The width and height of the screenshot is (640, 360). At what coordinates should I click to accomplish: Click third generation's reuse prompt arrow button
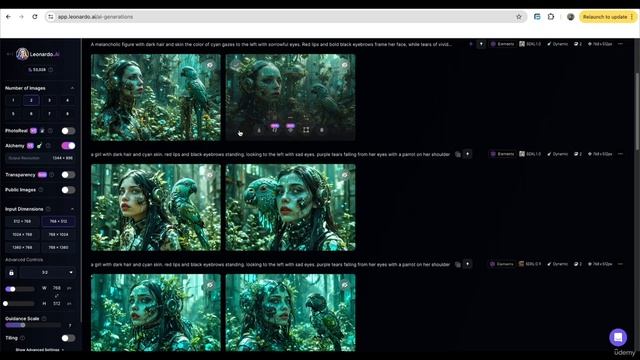pos(468,264)
